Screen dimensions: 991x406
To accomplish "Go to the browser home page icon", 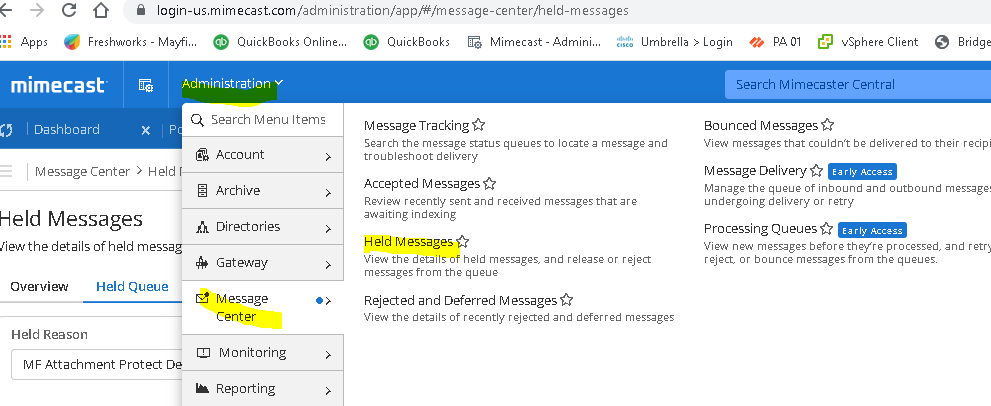I will click(100, 10).
